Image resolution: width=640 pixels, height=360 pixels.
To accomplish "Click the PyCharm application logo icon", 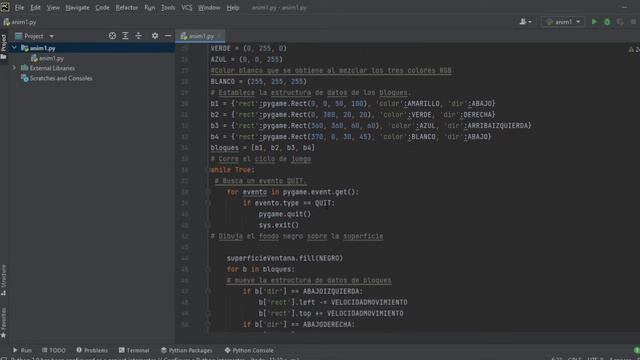I will [5, 7].
